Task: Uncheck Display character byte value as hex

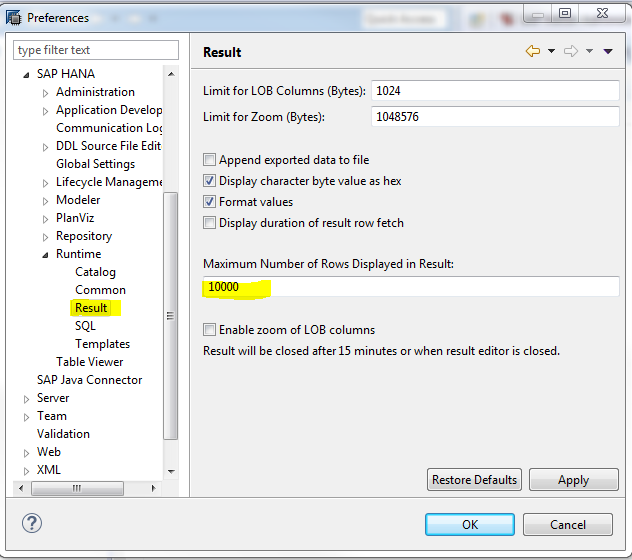Action: 209,181
